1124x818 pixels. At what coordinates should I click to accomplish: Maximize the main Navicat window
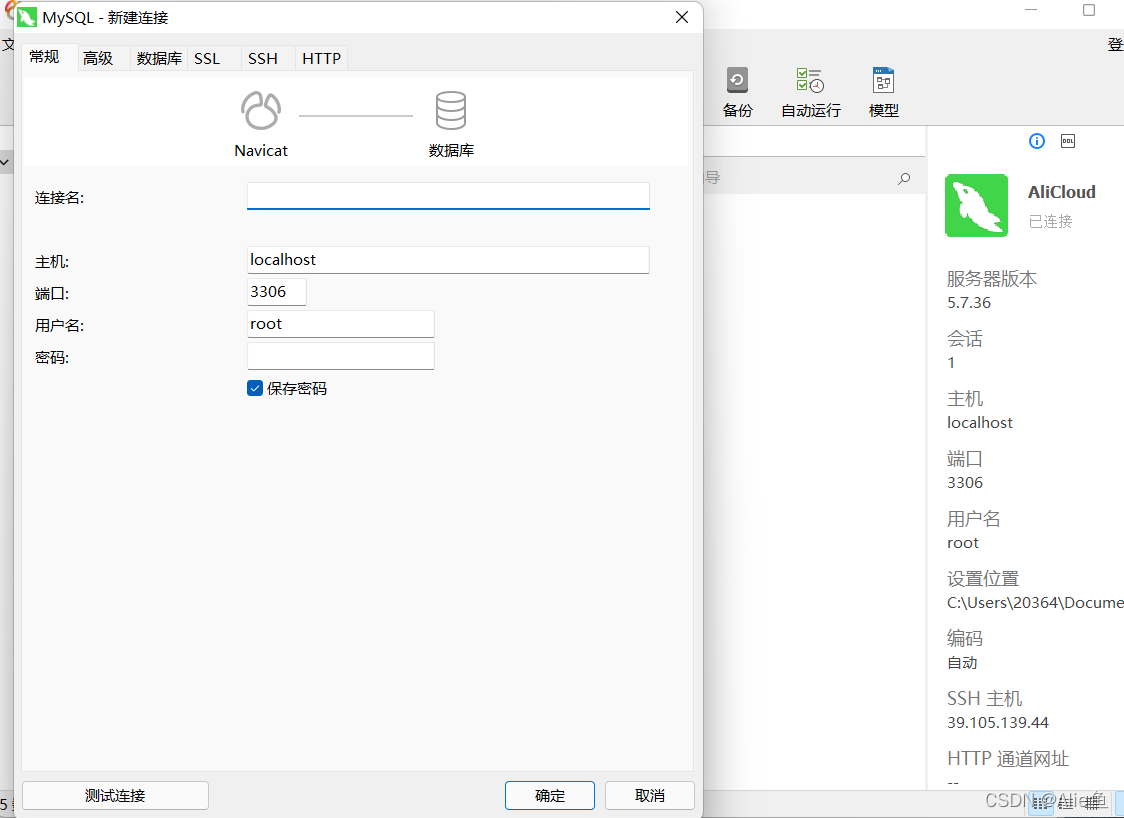coord(1089,10)
